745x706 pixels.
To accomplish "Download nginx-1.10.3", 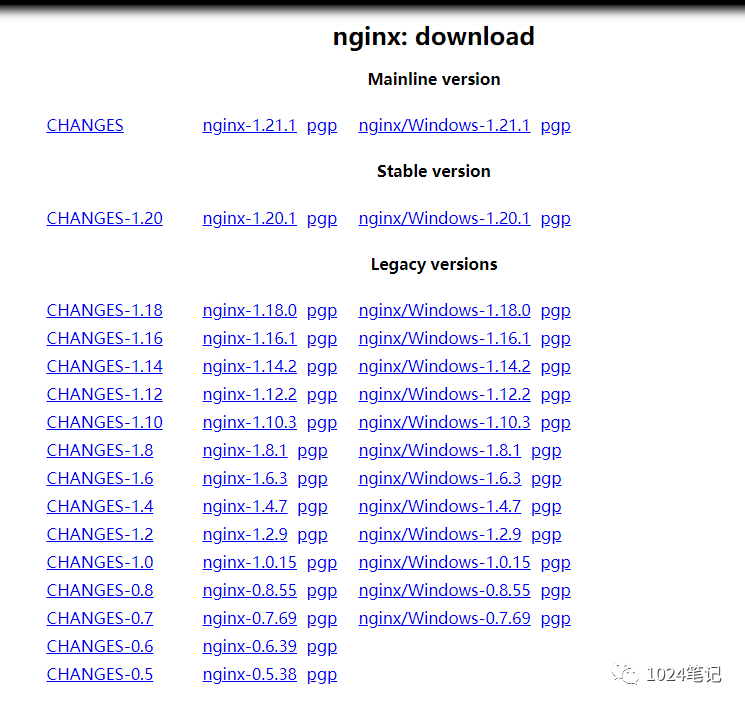I will point(249,422).
